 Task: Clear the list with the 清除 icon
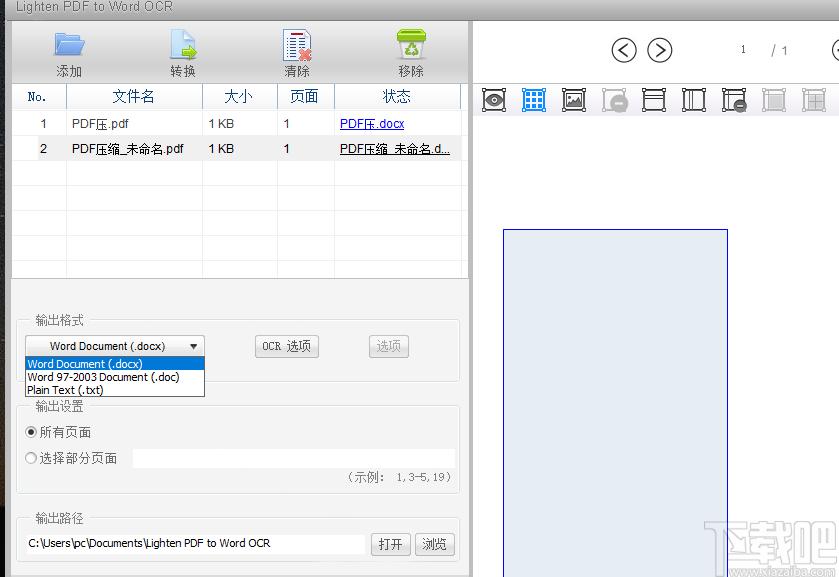pyautogui.click(x=297, y=45)
